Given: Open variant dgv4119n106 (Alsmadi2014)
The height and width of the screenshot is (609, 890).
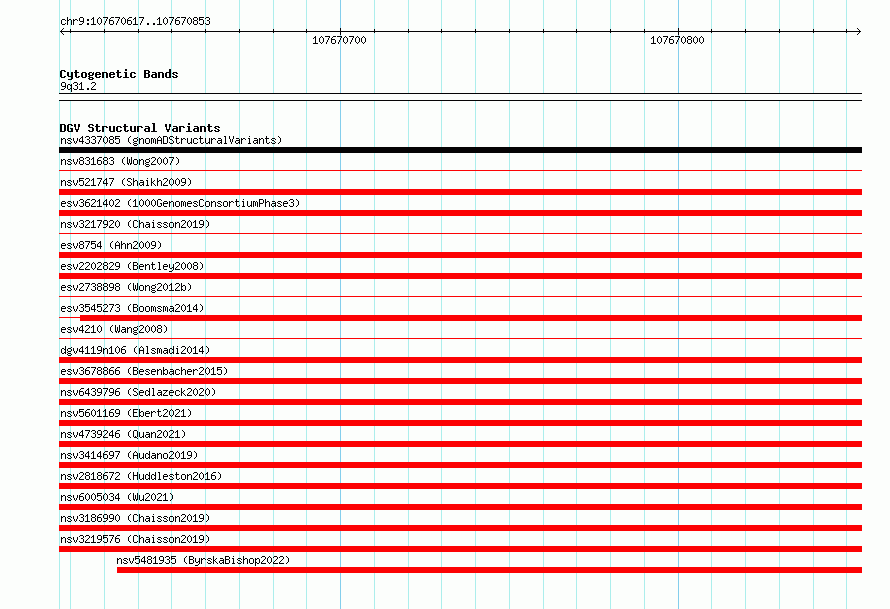Looking at the screenshot, I should tap(135, 350).
